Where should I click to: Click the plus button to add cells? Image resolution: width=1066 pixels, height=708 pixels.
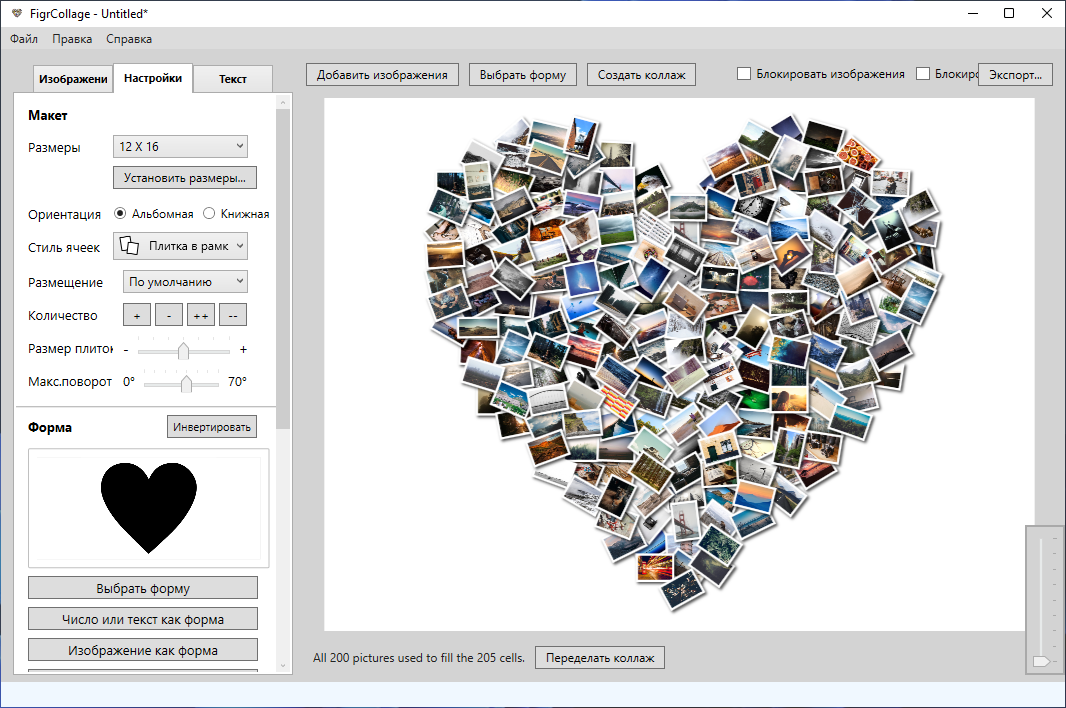[137, 315]
